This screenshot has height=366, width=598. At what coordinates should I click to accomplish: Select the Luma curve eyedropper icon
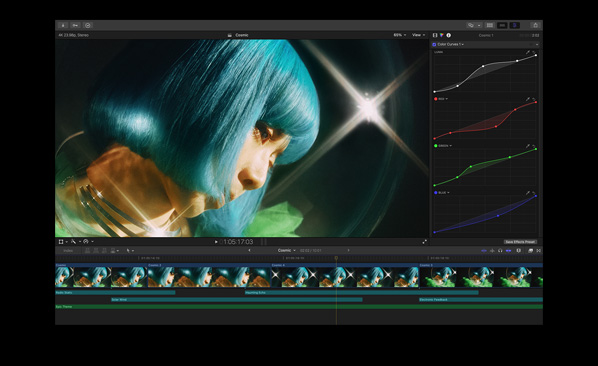(528, 52)
